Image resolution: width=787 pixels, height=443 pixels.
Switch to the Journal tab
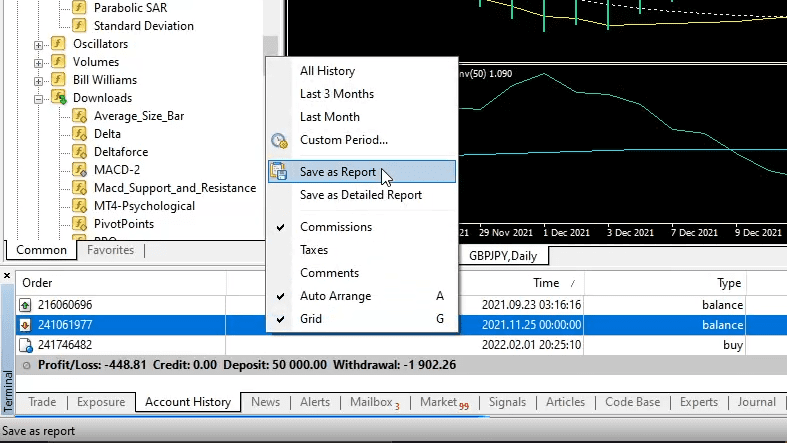(x=756, y=402)
